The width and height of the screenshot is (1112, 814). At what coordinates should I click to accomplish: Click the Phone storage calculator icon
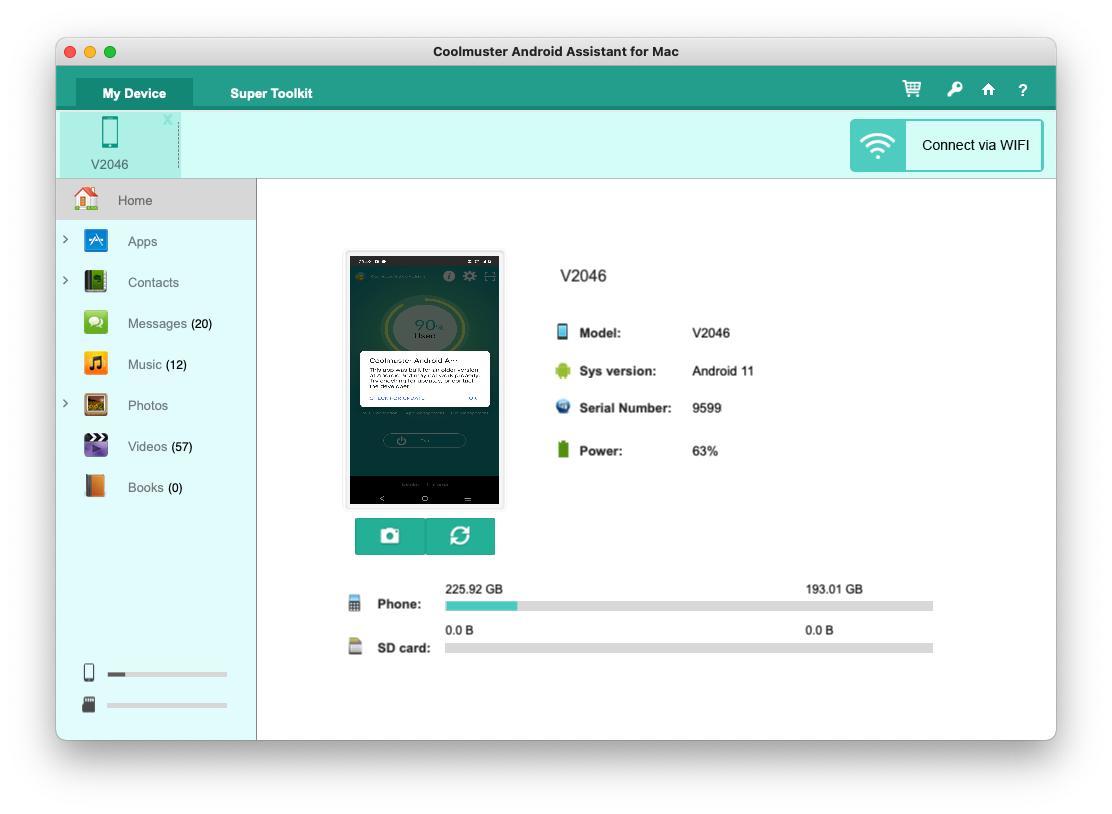tap(355, 603)
